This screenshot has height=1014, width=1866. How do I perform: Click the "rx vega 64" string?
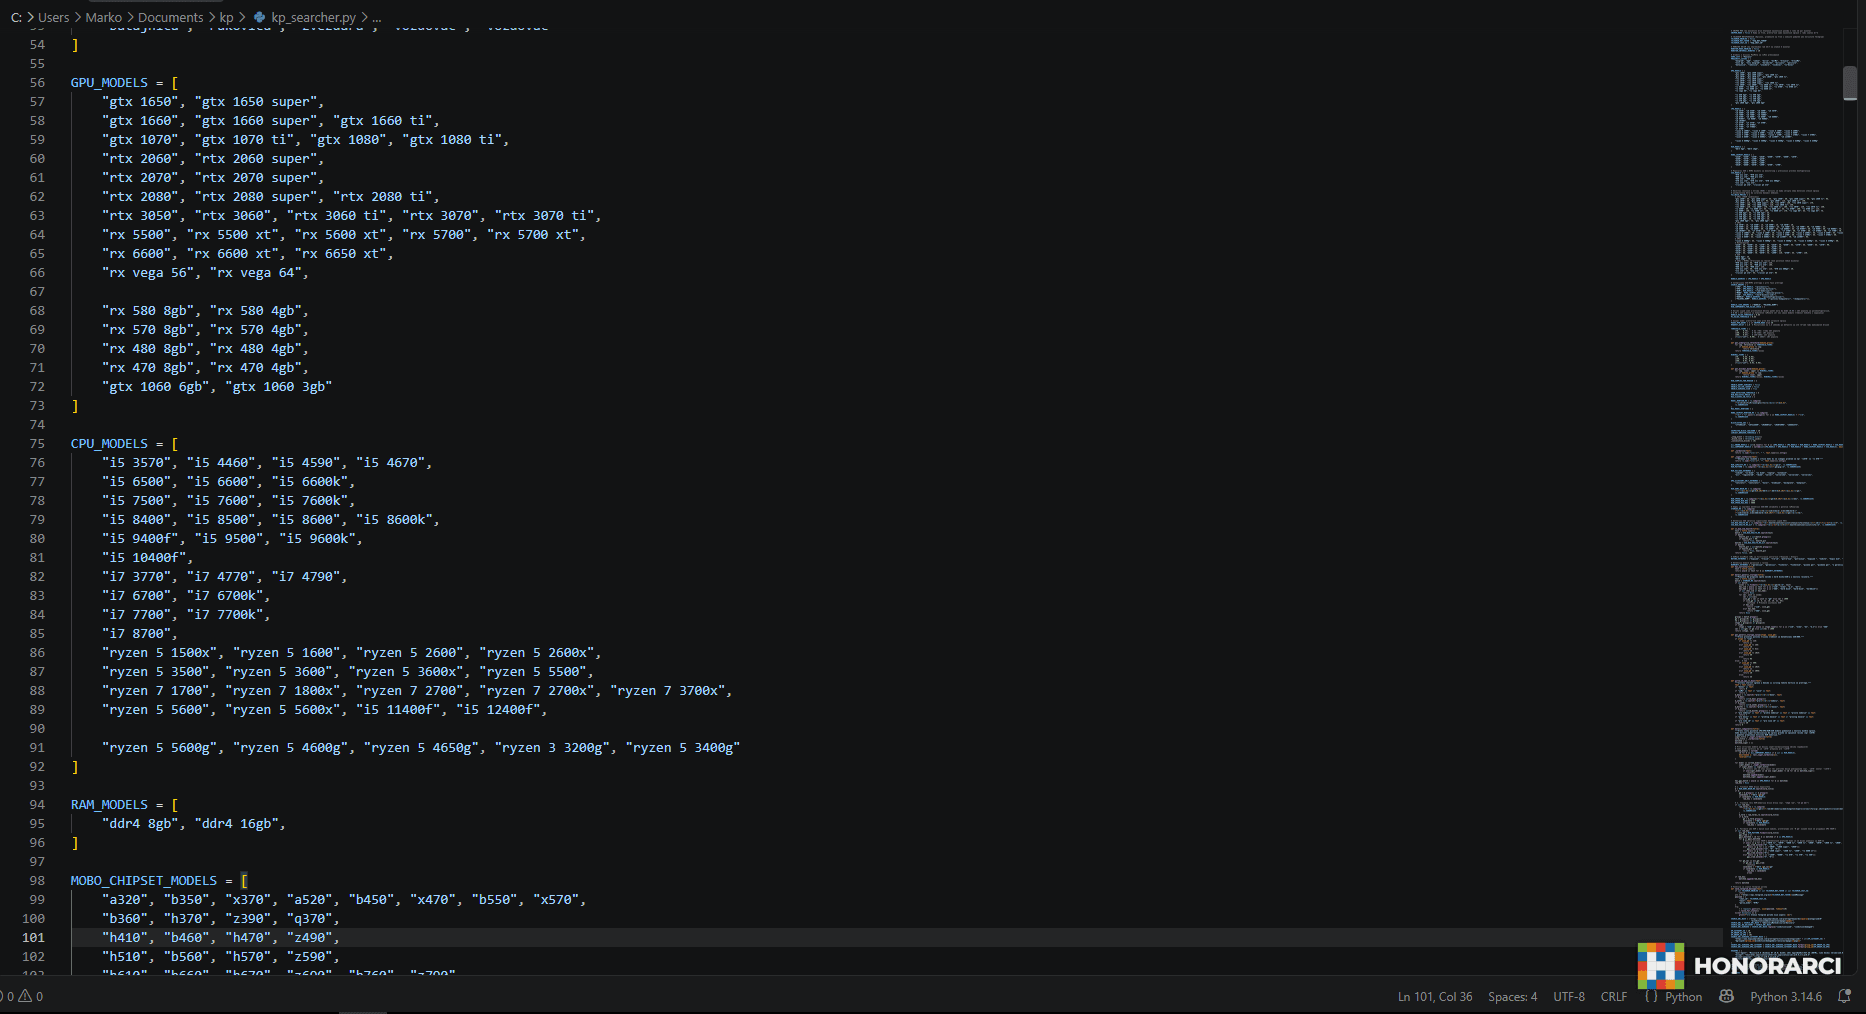[x=255, y=272]
